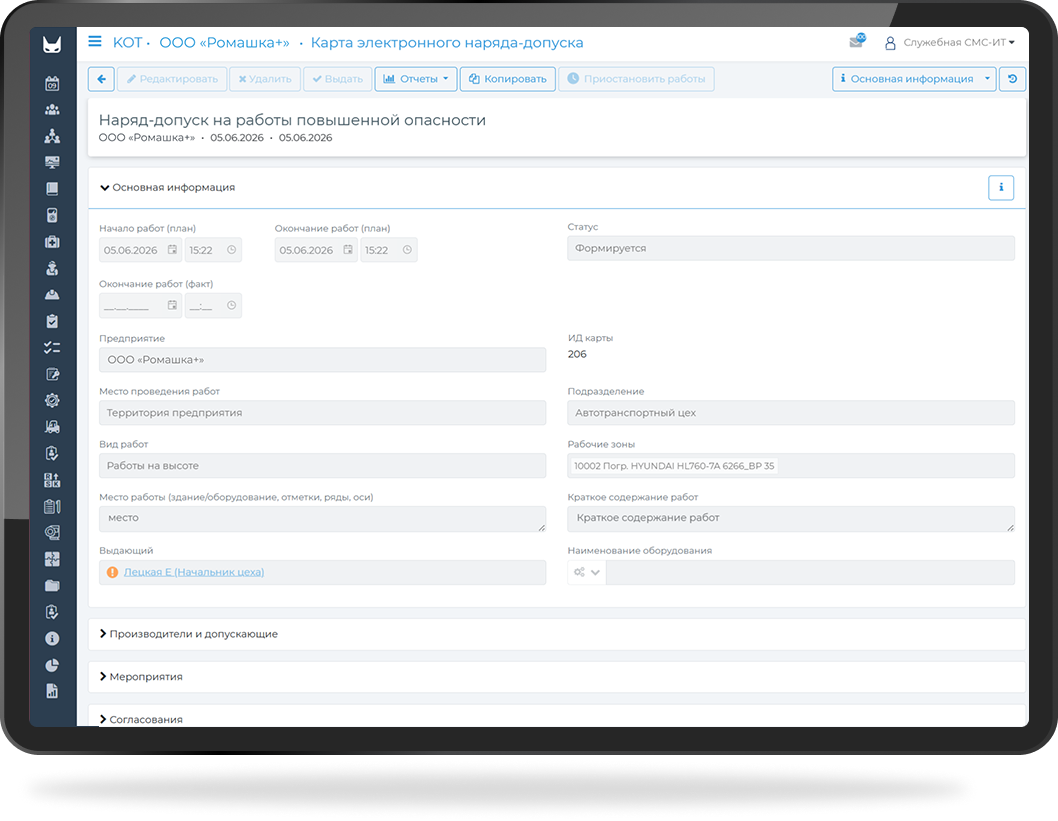This screenshot has height=821, width=1058.
Task: Click the Рабочие зоны tag HYUNDAI HL760-7A
Action: pyautogui.click(x=674, y=465)
